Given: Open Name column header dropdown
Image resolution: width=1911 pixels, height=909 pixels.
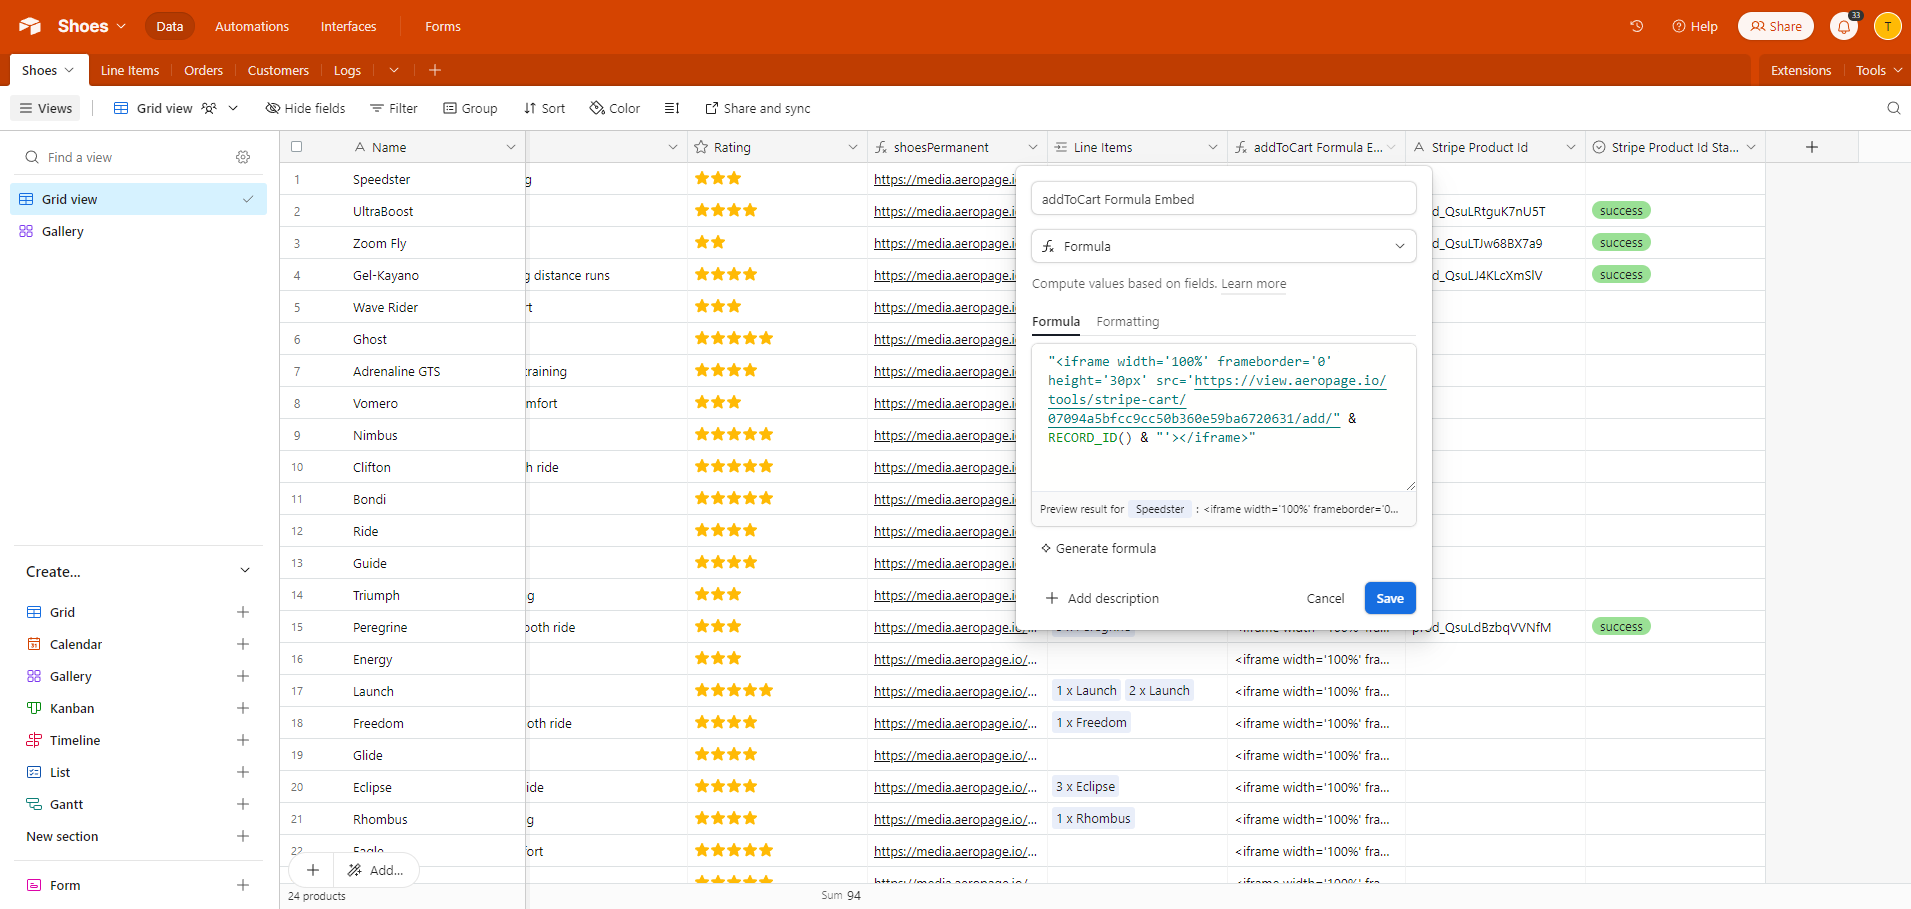Looking at the screenshot, I should [x=511, y=147].
